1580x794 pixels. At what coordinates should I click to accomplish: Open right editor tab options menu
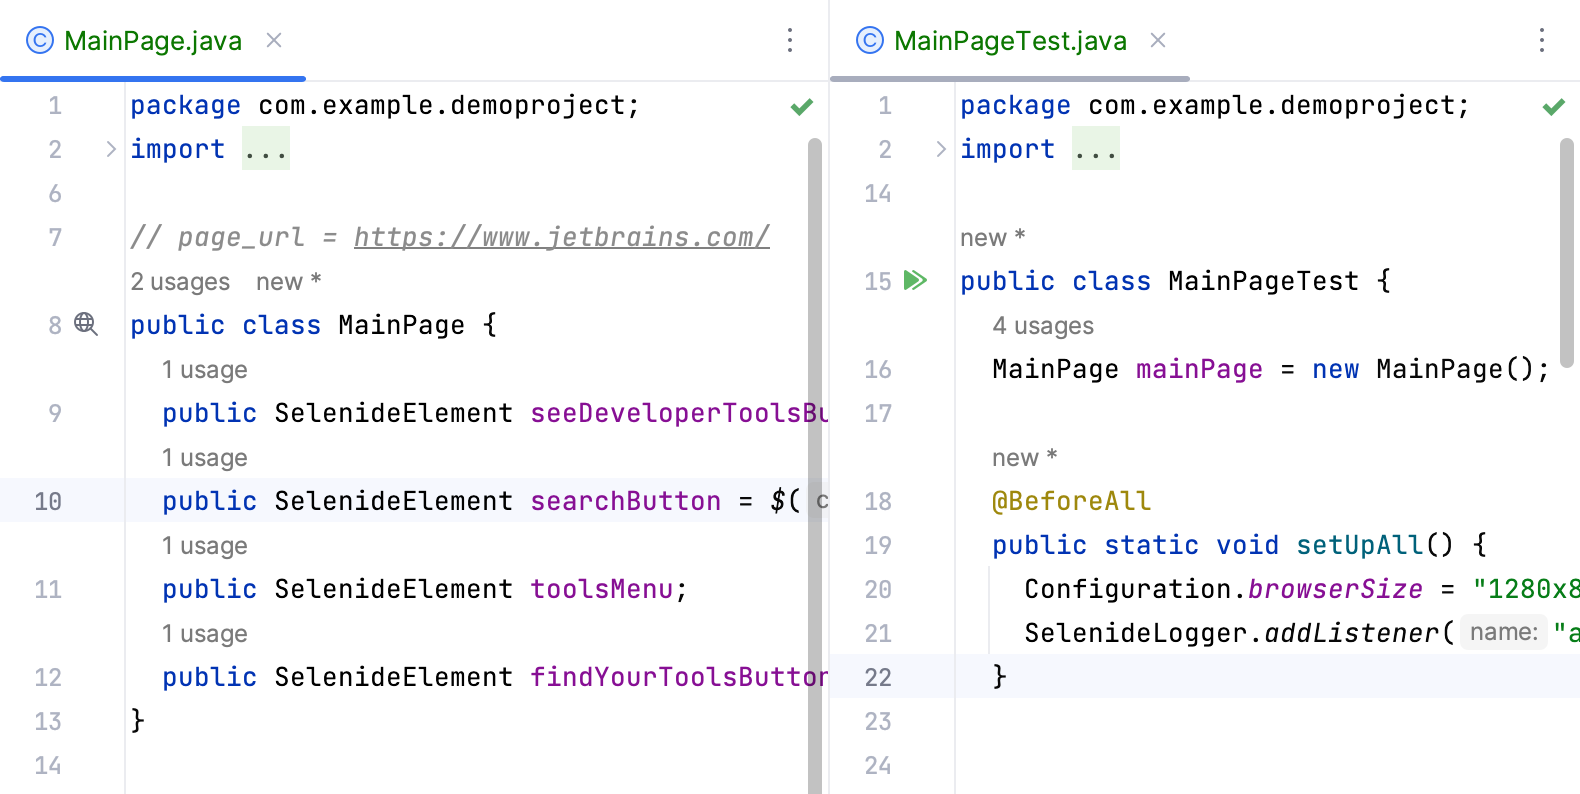1542,40
